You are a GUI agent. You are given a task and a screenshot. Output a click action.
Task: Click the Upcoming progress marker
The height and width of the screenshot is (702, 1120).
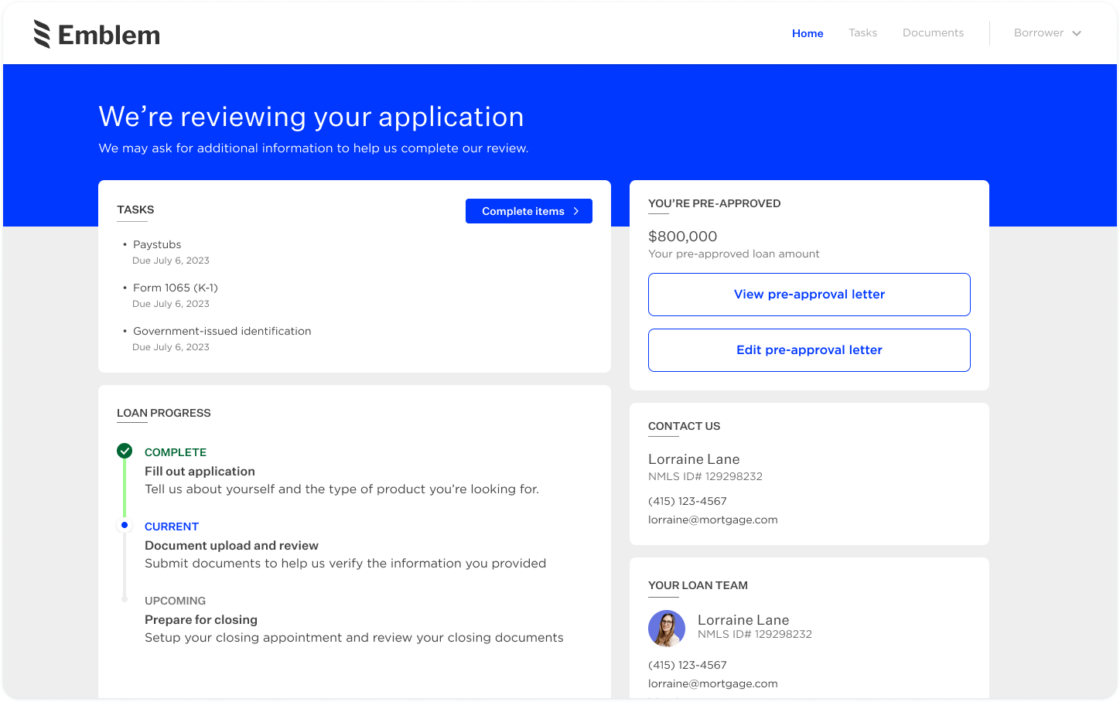(x=124, y=600)
